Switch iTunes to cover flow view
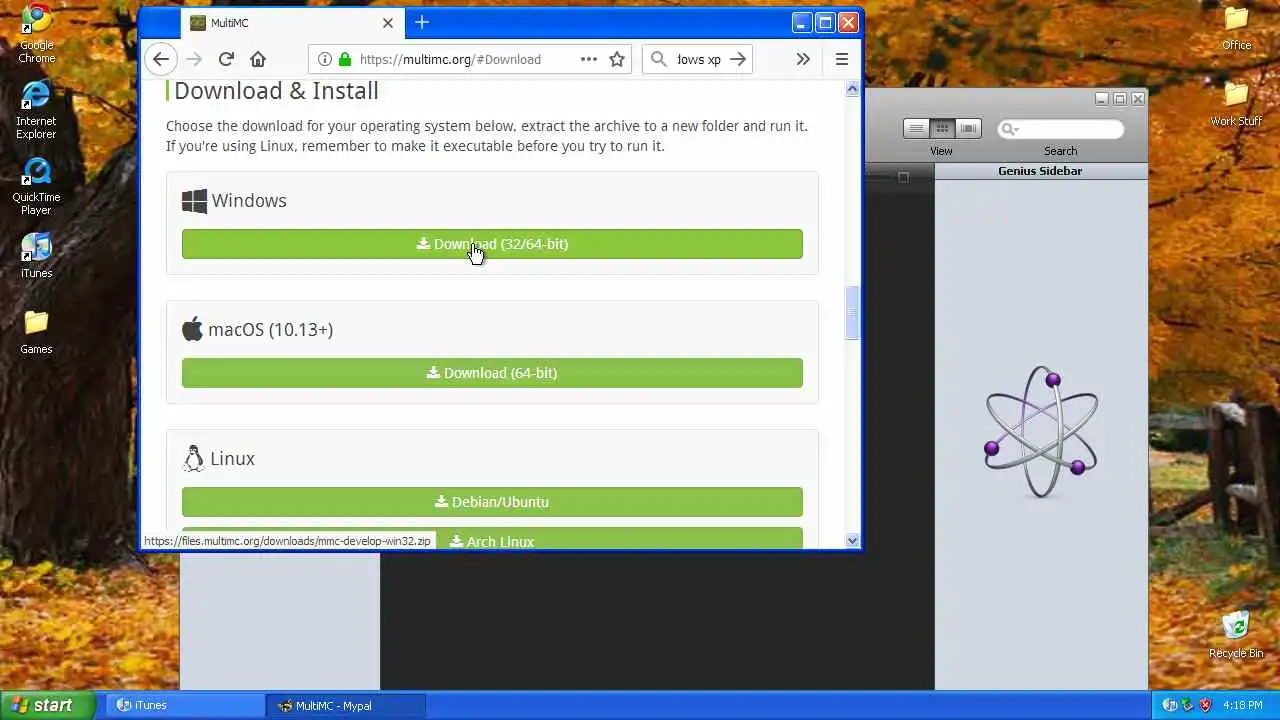 (x=968, y=128)
